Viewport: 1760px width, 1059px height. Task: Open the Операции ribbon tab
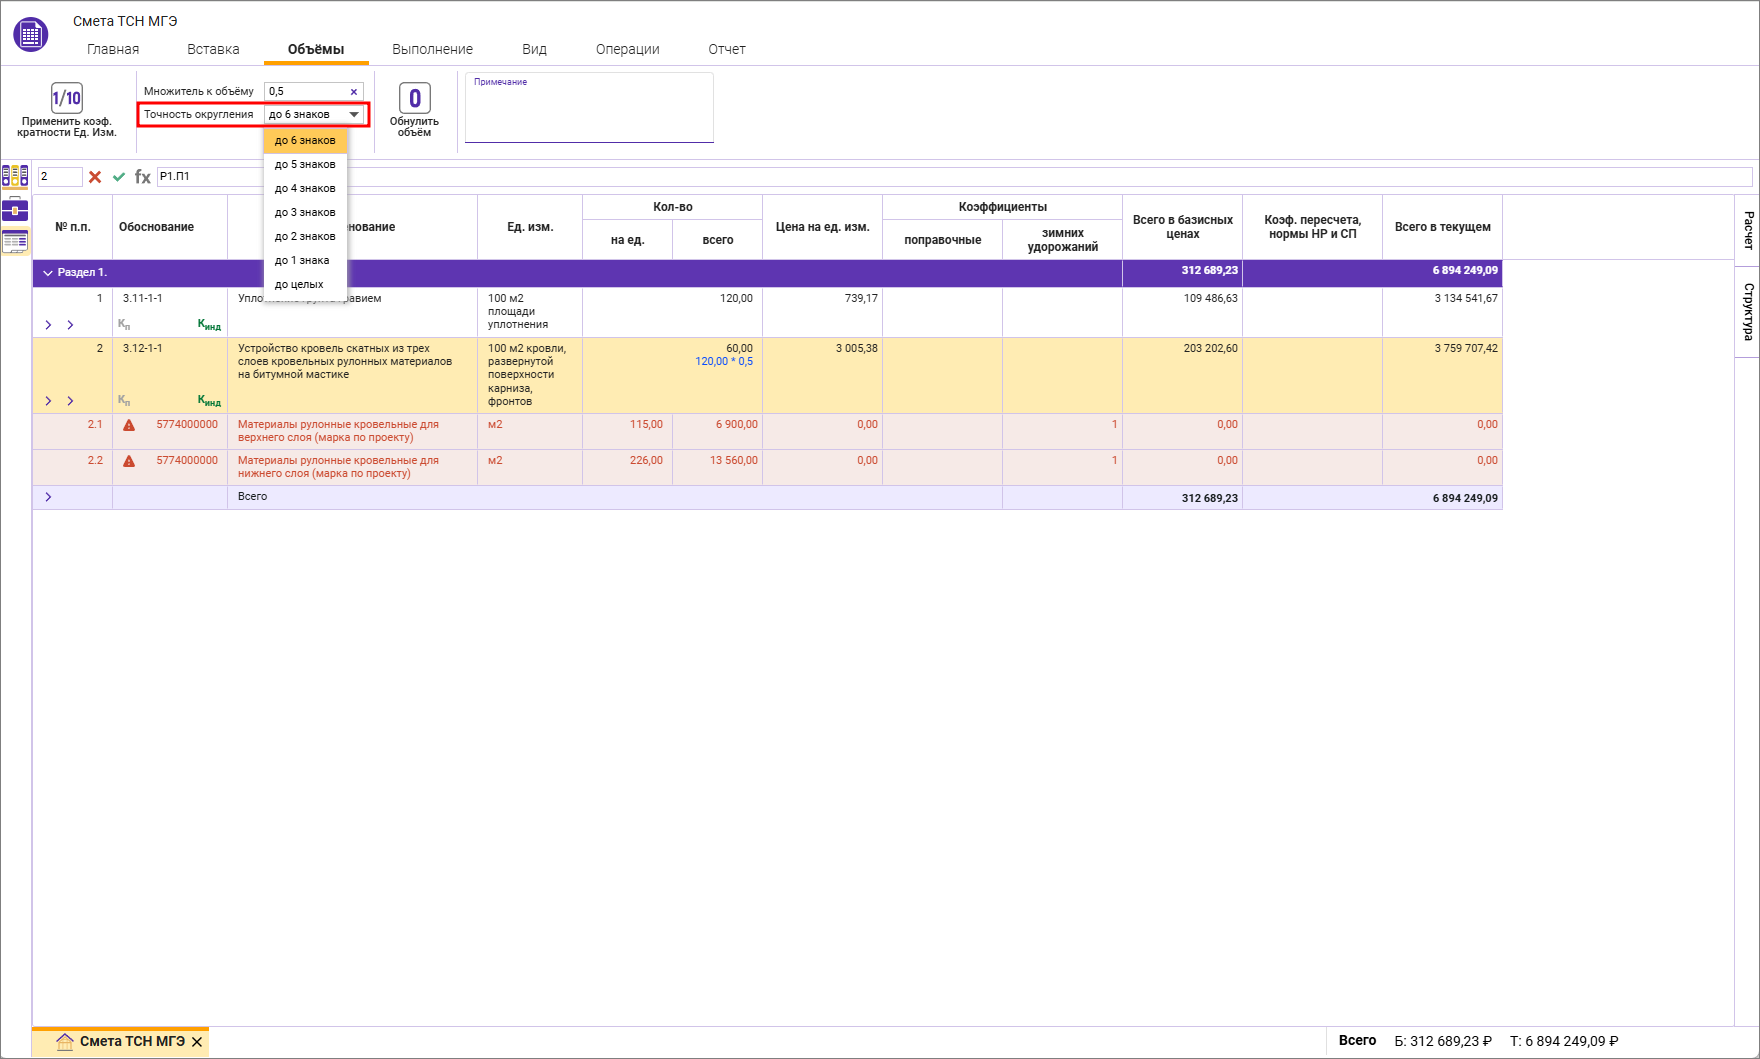click(x=627, y=49)
